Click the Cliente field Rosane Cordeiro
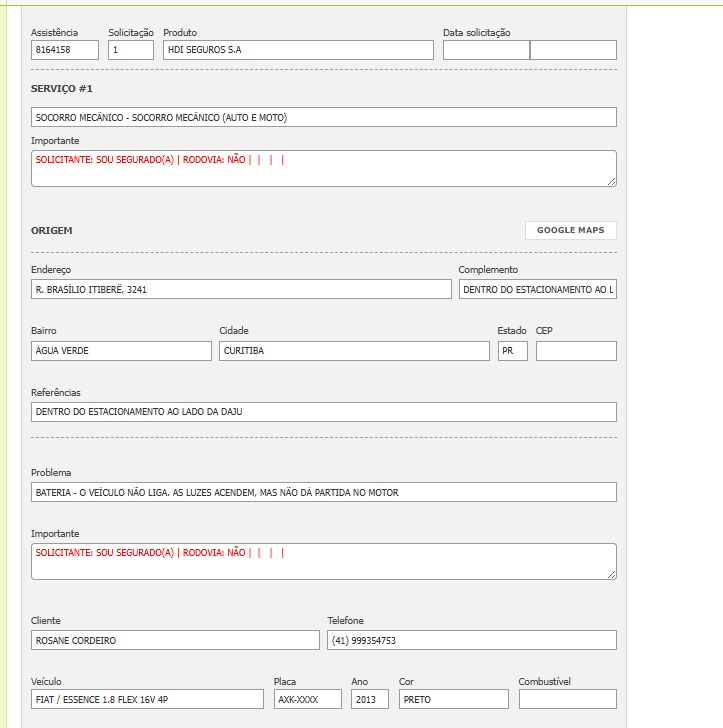This screenshot has height=728, width=723. [175, 640]
